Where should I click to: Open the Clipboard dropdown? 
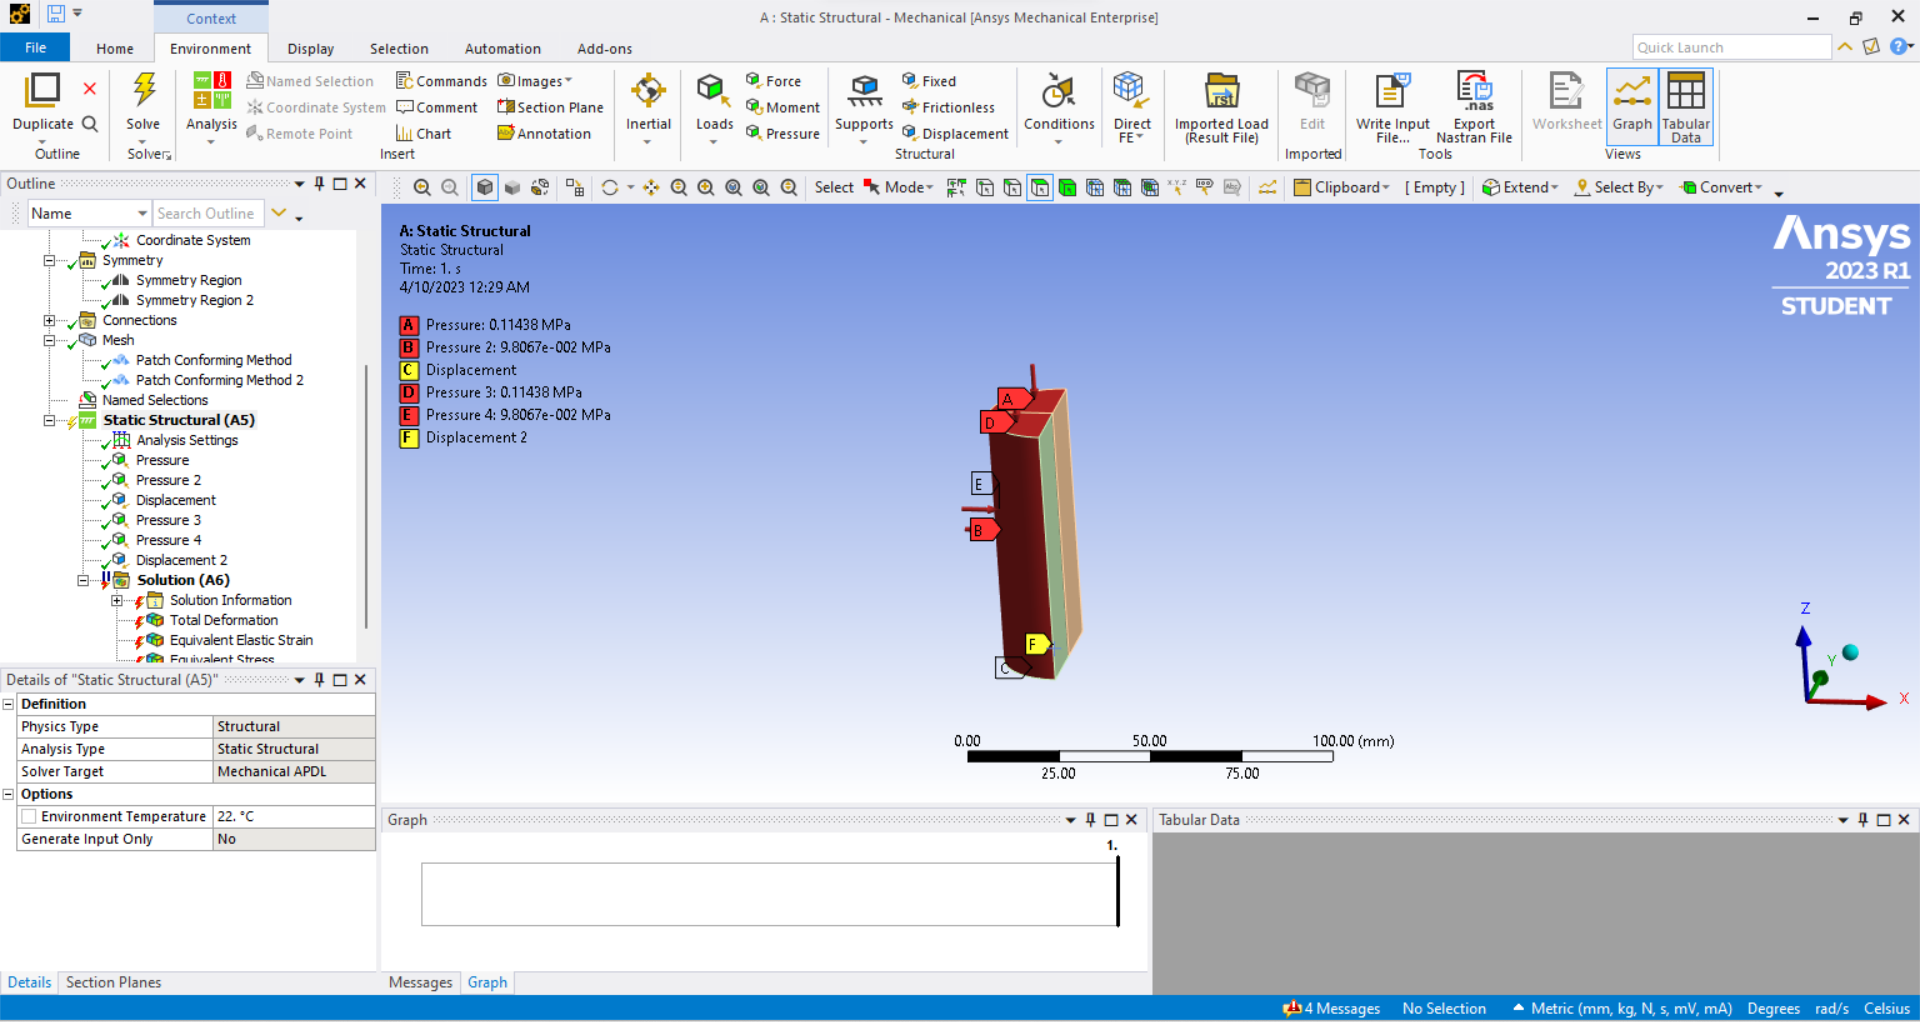click(1342, 187)
